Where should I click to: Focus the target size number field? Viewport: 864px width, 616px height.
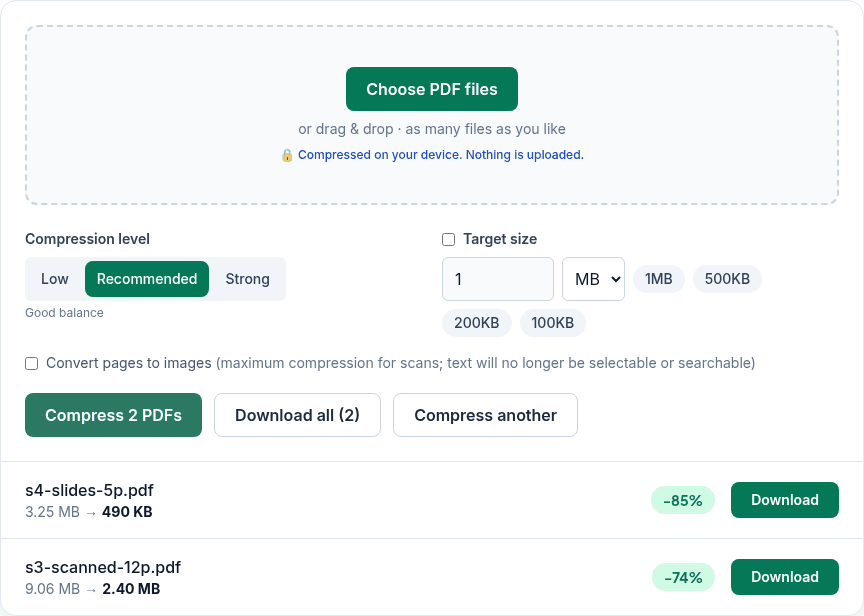tap(498, 279)
